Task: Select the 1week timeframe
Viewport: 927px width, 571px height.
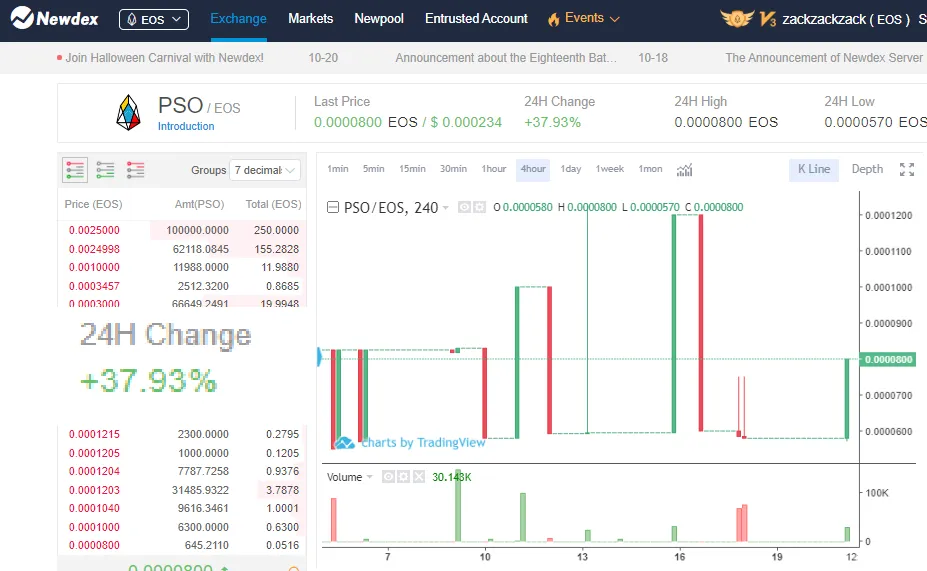Action: click(610, 169)
